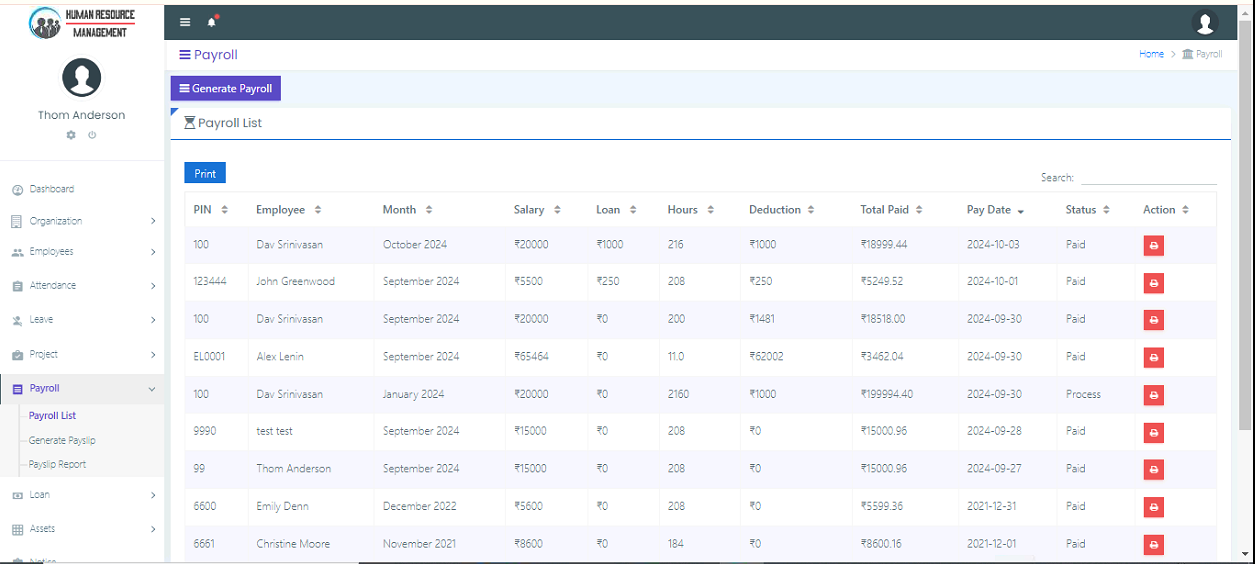This screenshot has width=1255, height=564.
Task: Print payslip for John Greenwood row
Action: (1153, 283)
